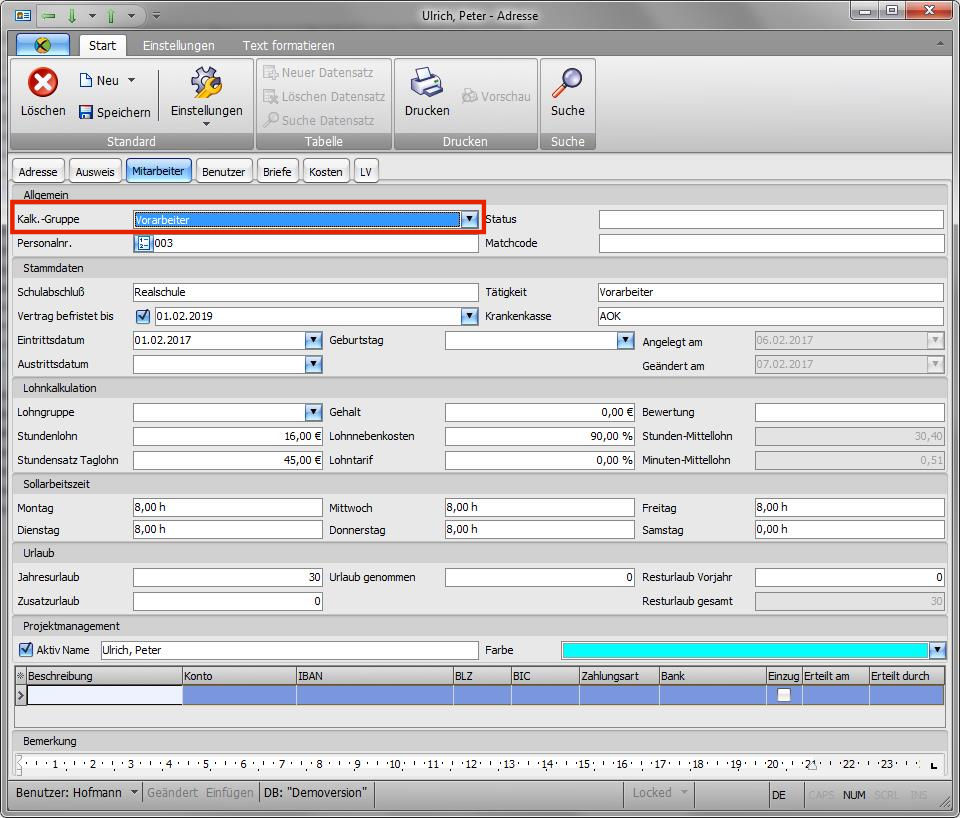Click the Matchcode input field
The image size is (960, 818).
(x=771, y=243)
